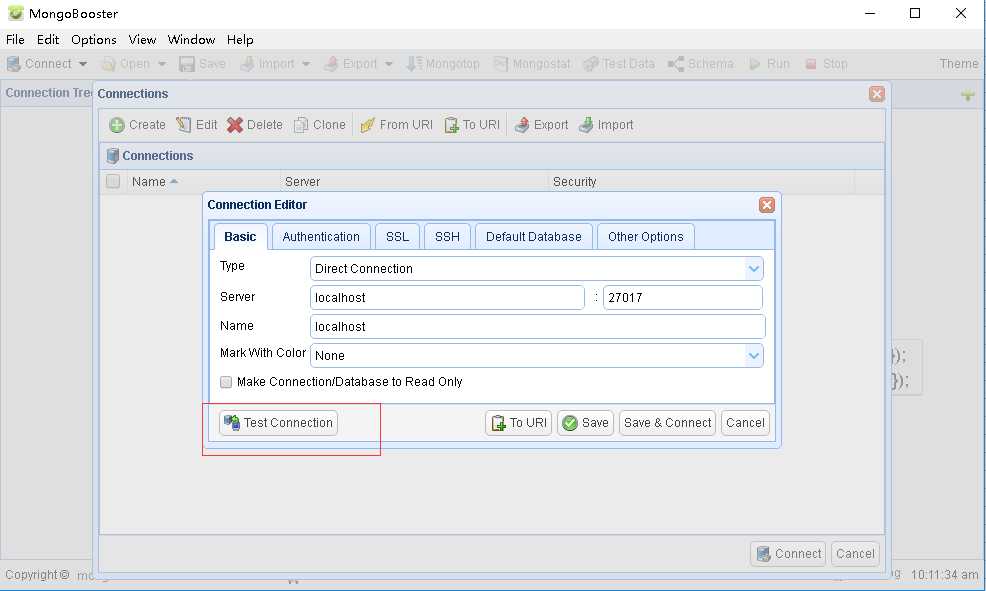Viewport: 986px width, 591px height.
Task: Click Import in Connections toolbar
Action: click(x=606, y=124)
